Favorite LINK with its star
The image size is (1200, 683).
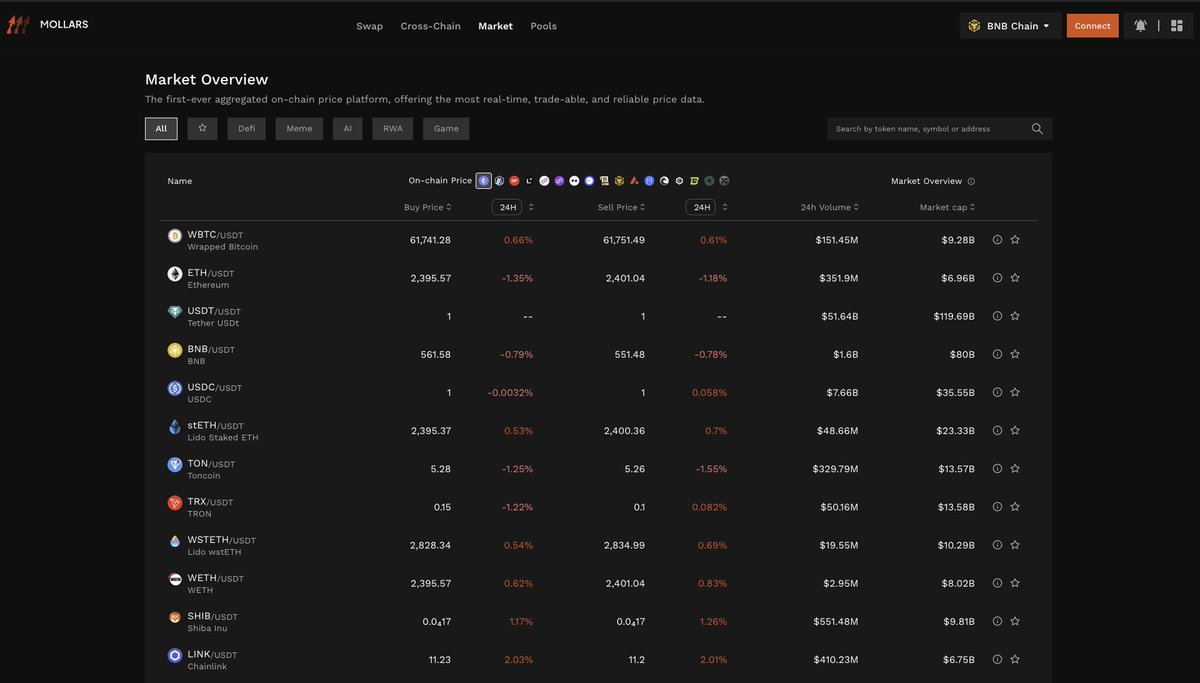point(1015,659)
